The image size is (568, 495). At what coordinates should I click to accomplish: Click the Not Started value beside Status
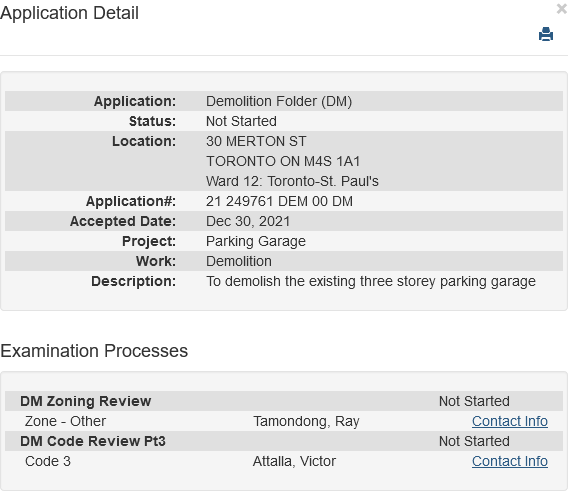click(x=241, y=121)
